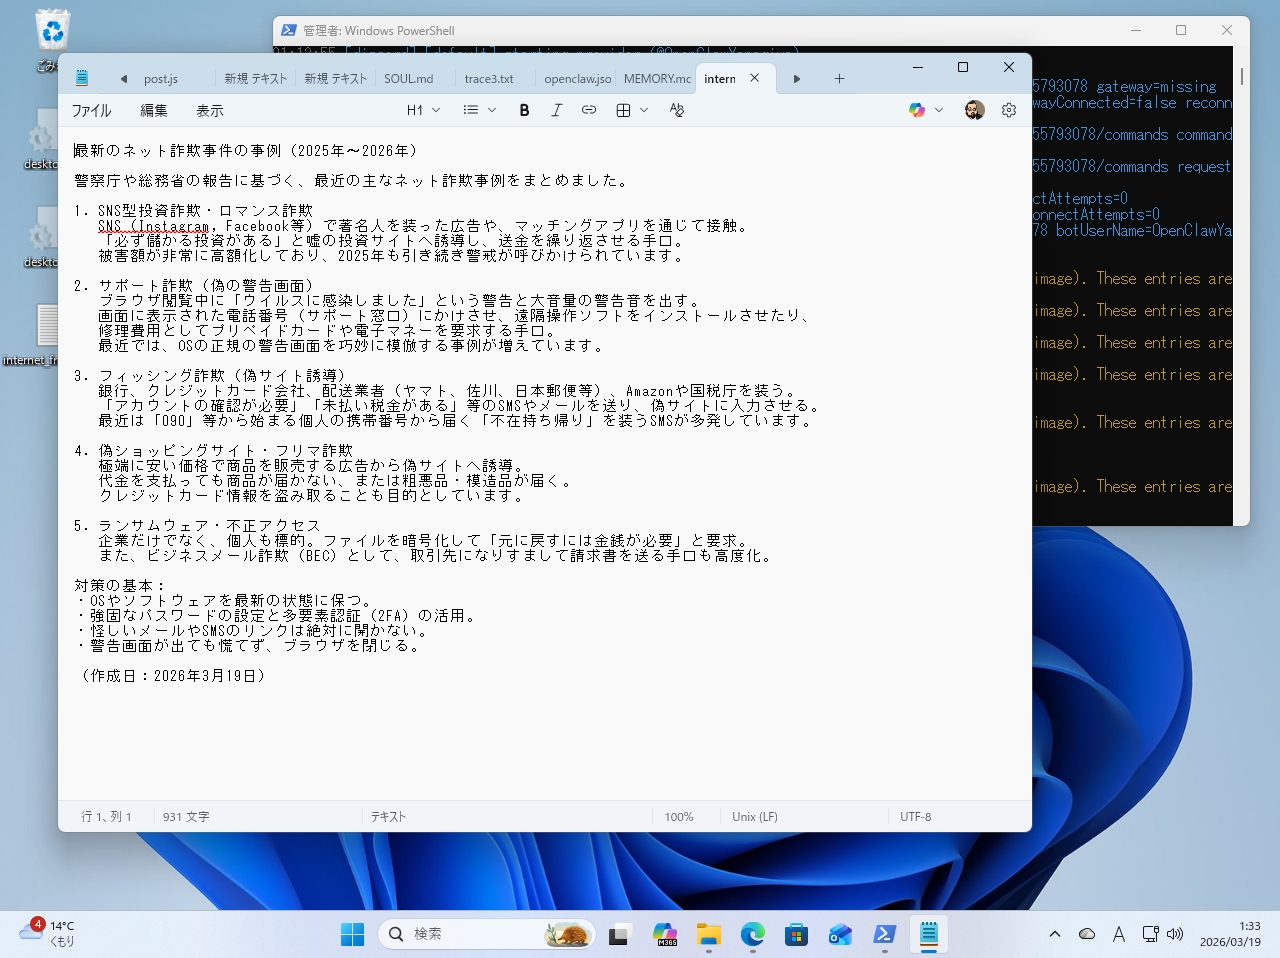Create a new tab with the plus button
Viewport: 1280px width, 958px height.
pos(839,78)
